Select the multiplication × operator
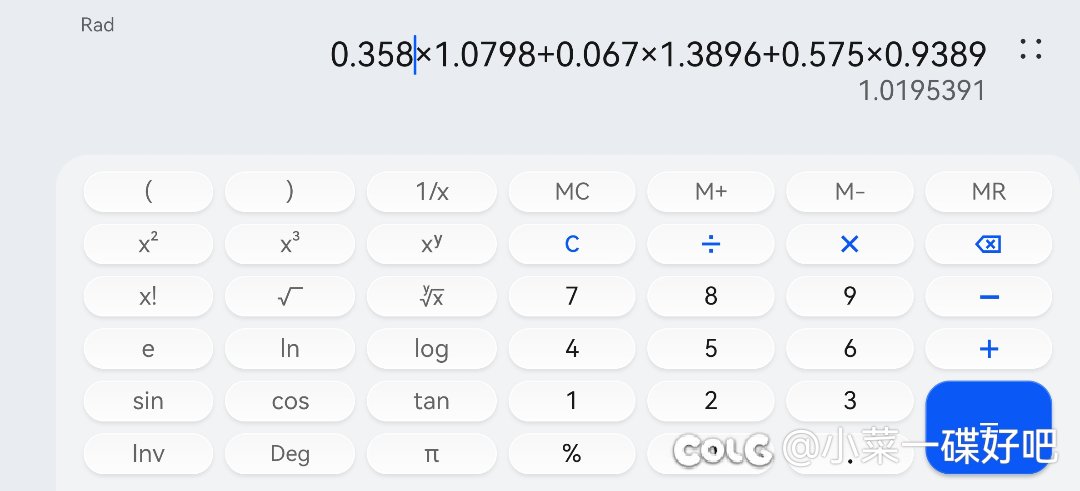Image resolution: width=1080 pixels, height=491 pixels. click(x=849, y=244)
